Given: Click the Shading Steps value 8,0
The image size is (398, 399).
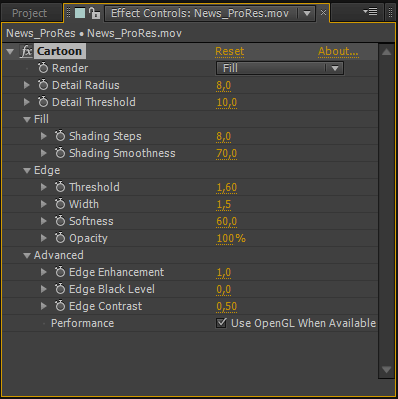Looking at the screenshot, I should click(224, 136).
